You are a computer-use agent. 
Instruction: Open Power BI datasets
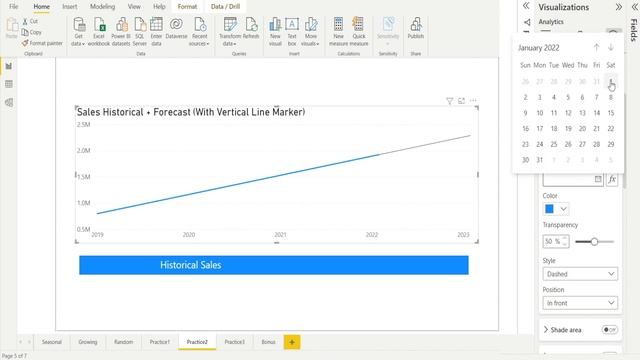pyautogui.click(x=121, y=24)
